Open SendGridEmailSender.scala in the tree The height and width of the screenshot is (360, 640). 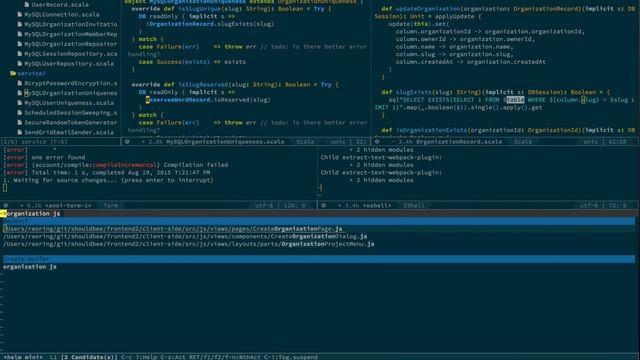(x=69, y=132)
